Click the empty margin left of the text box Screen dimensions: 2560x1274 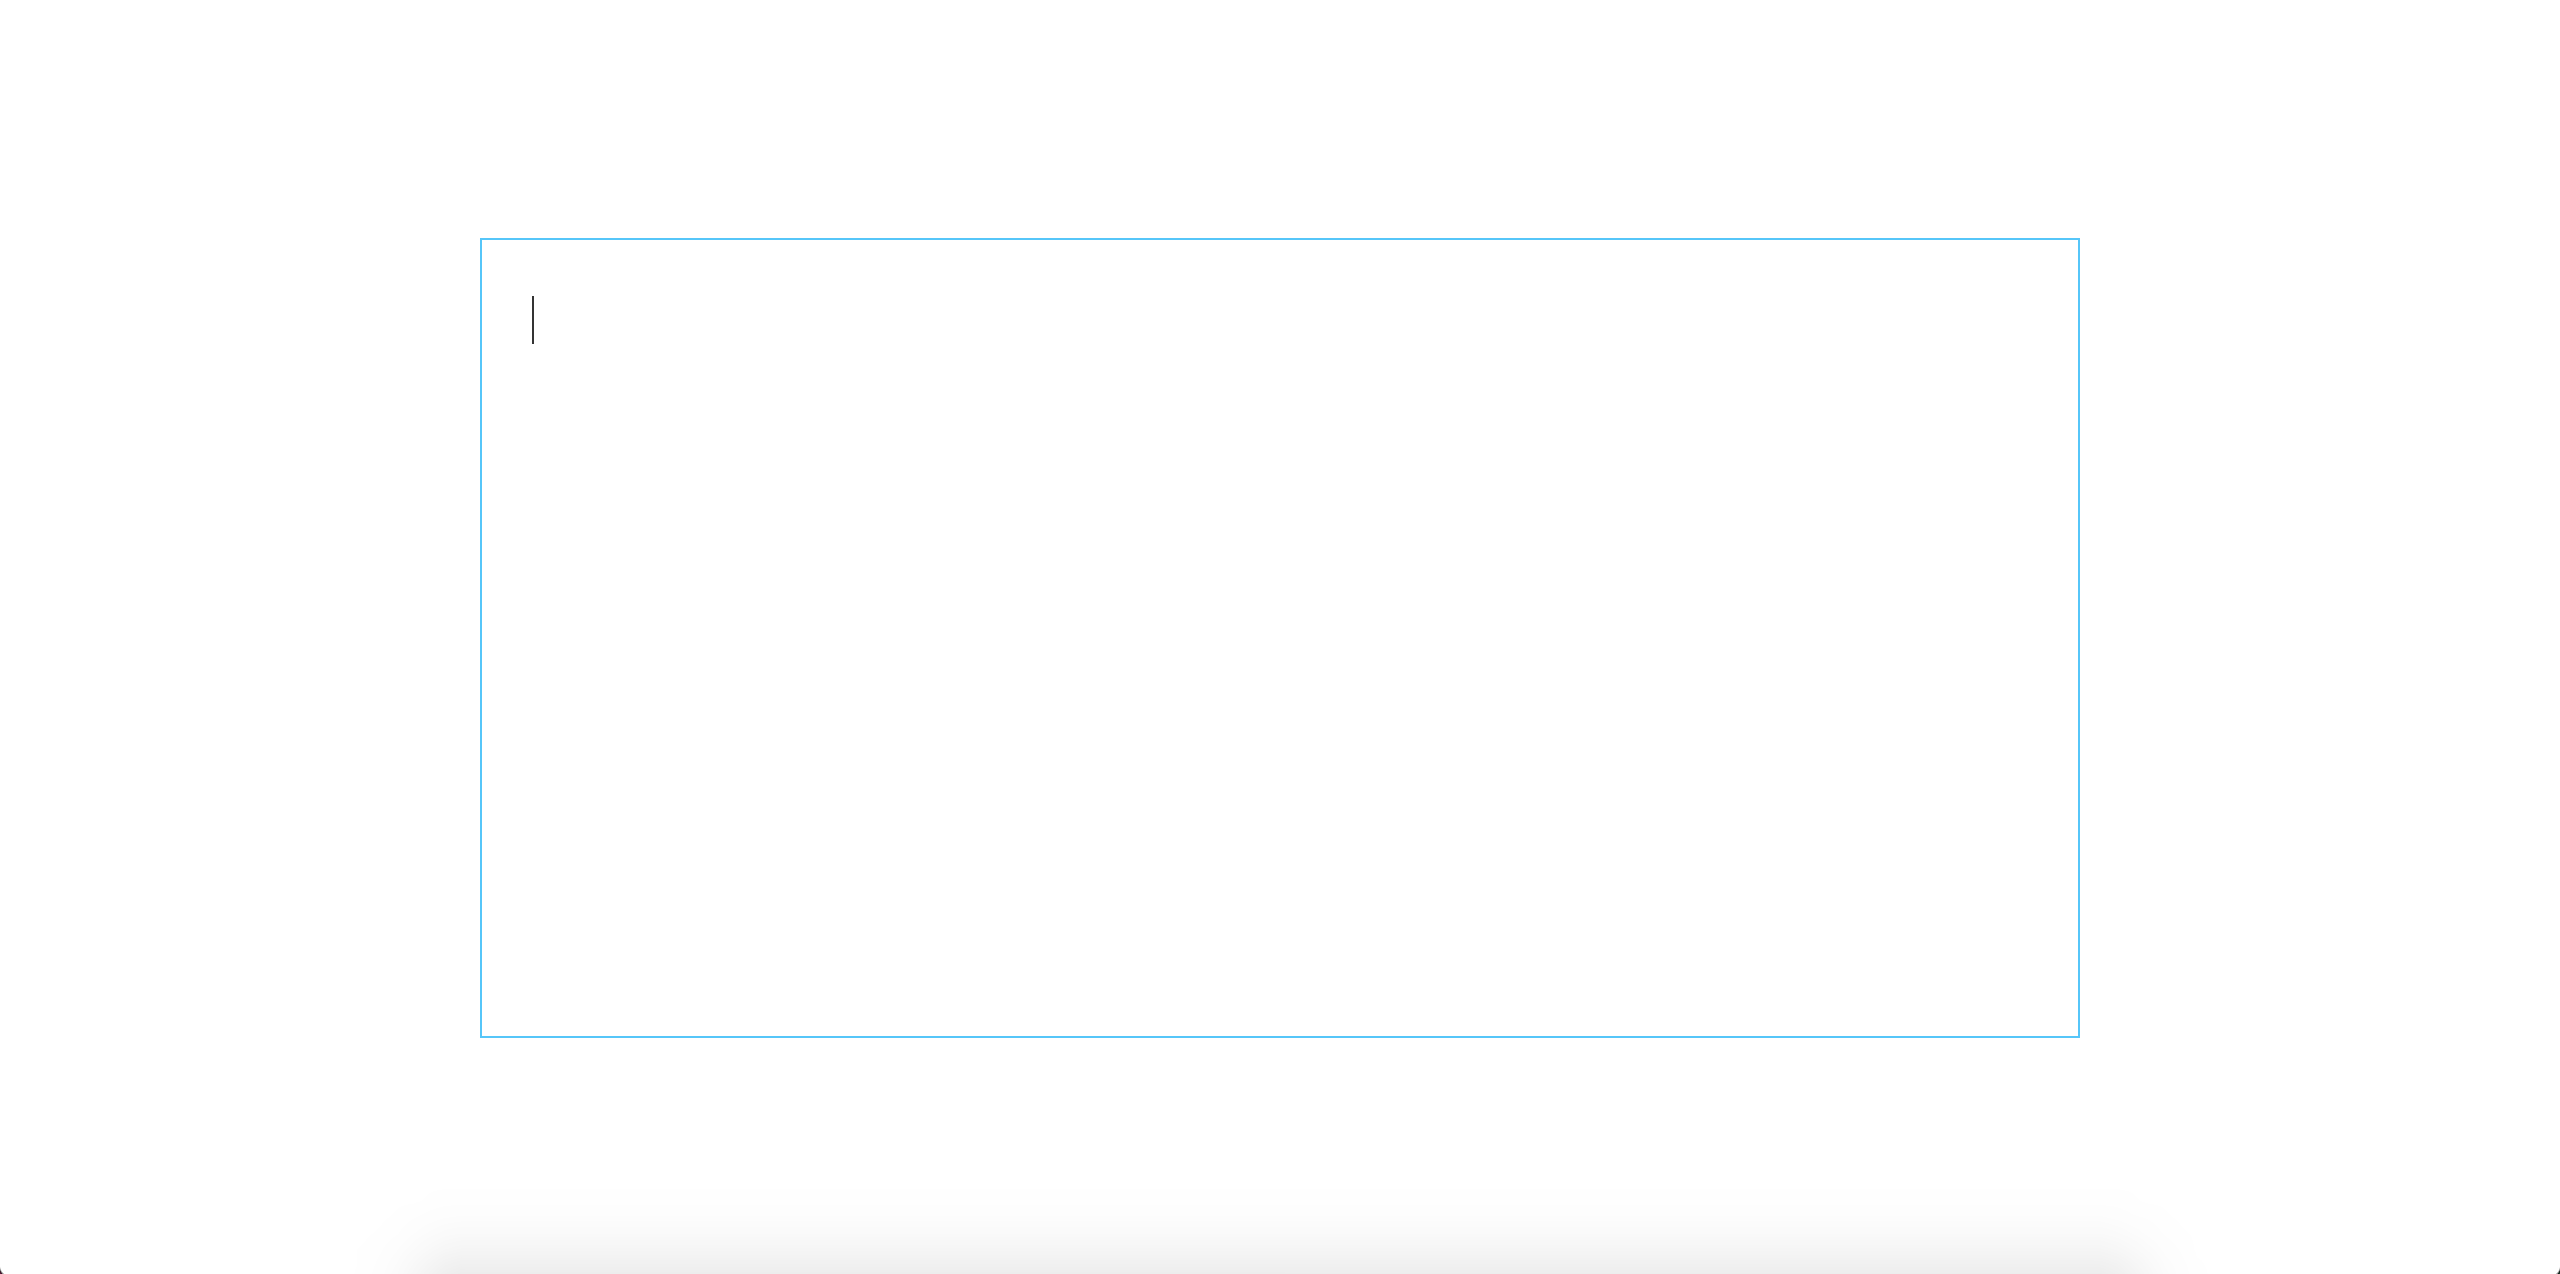click(240, 638)
